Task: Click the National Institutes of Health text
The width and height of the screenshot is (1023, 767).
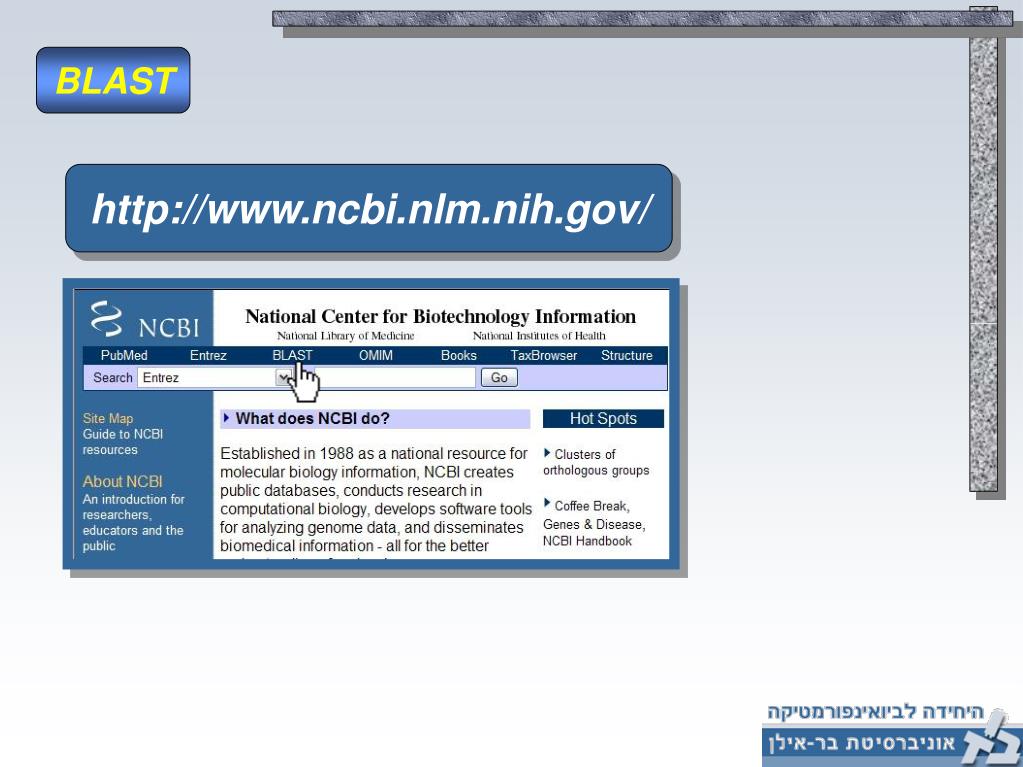Action: click(539, 336)
